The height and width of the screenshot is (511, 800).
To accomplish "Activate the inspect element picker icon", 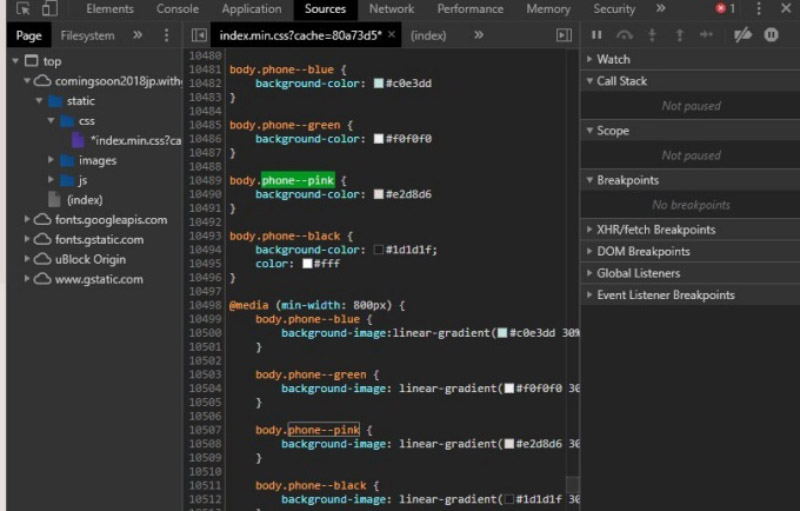I will point(23,9).
